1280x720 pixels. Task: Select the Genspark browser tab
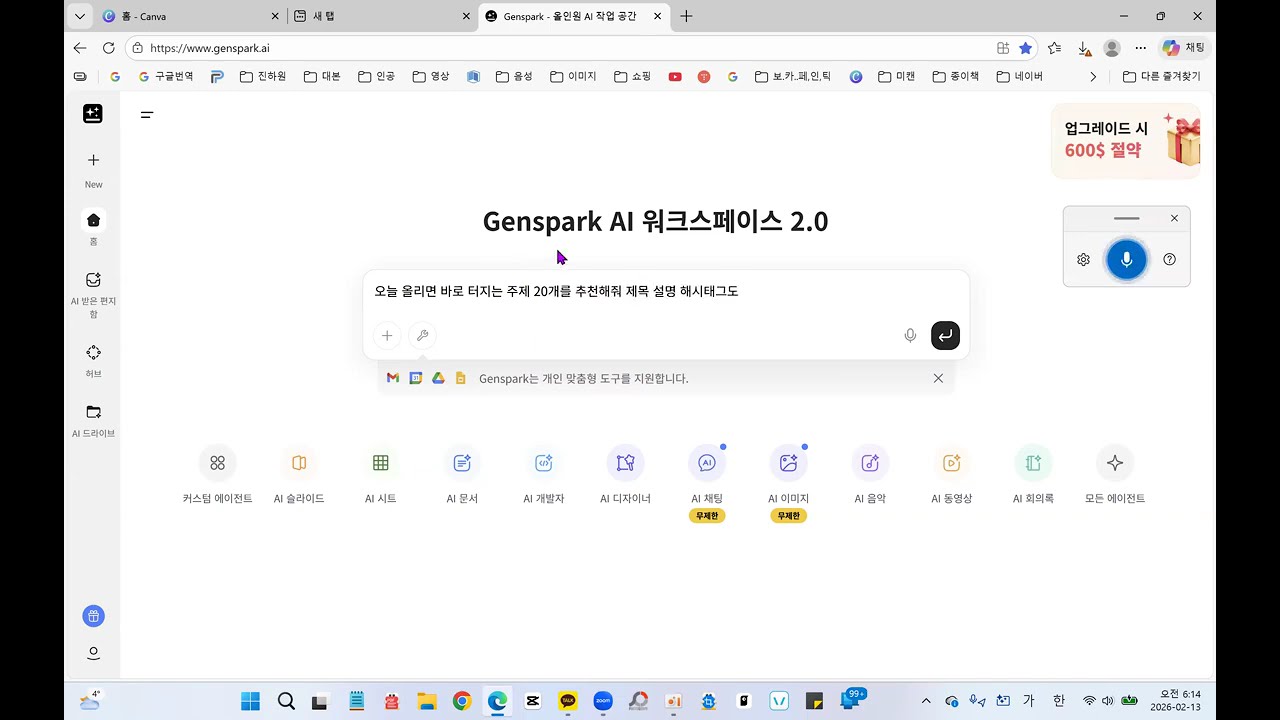[573, 16]
